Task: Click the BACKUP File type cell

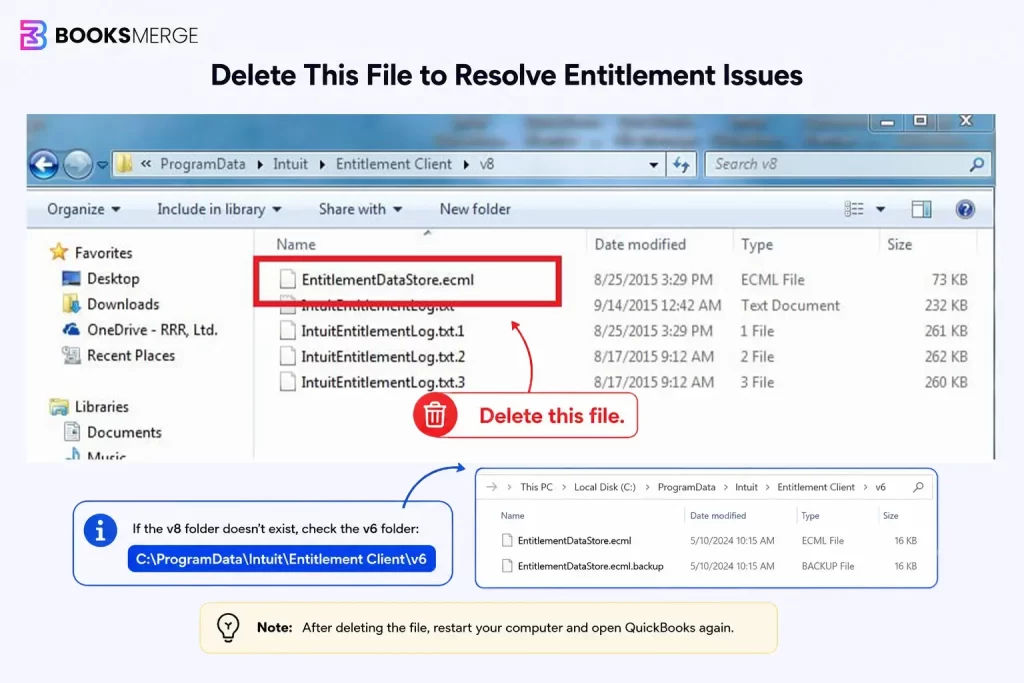Action: tap(827, 566)
